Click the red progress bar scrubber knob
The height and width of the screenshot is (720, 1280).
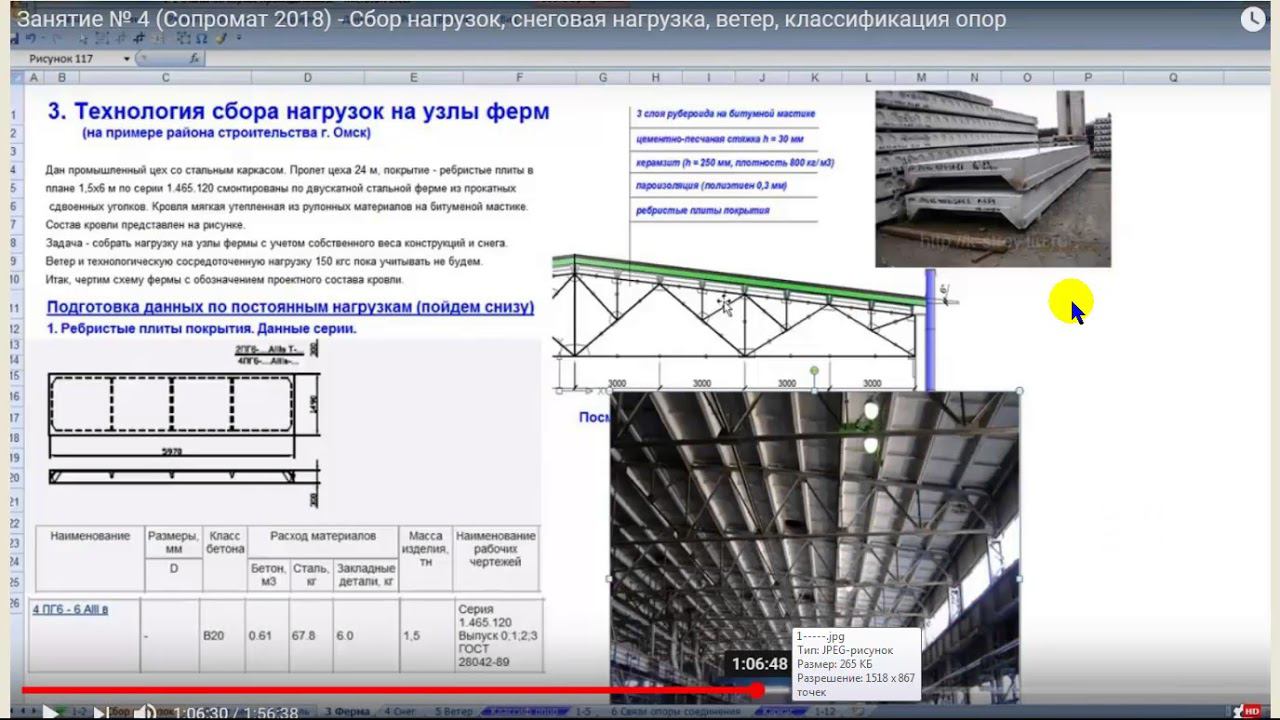[x=757, y=690]
